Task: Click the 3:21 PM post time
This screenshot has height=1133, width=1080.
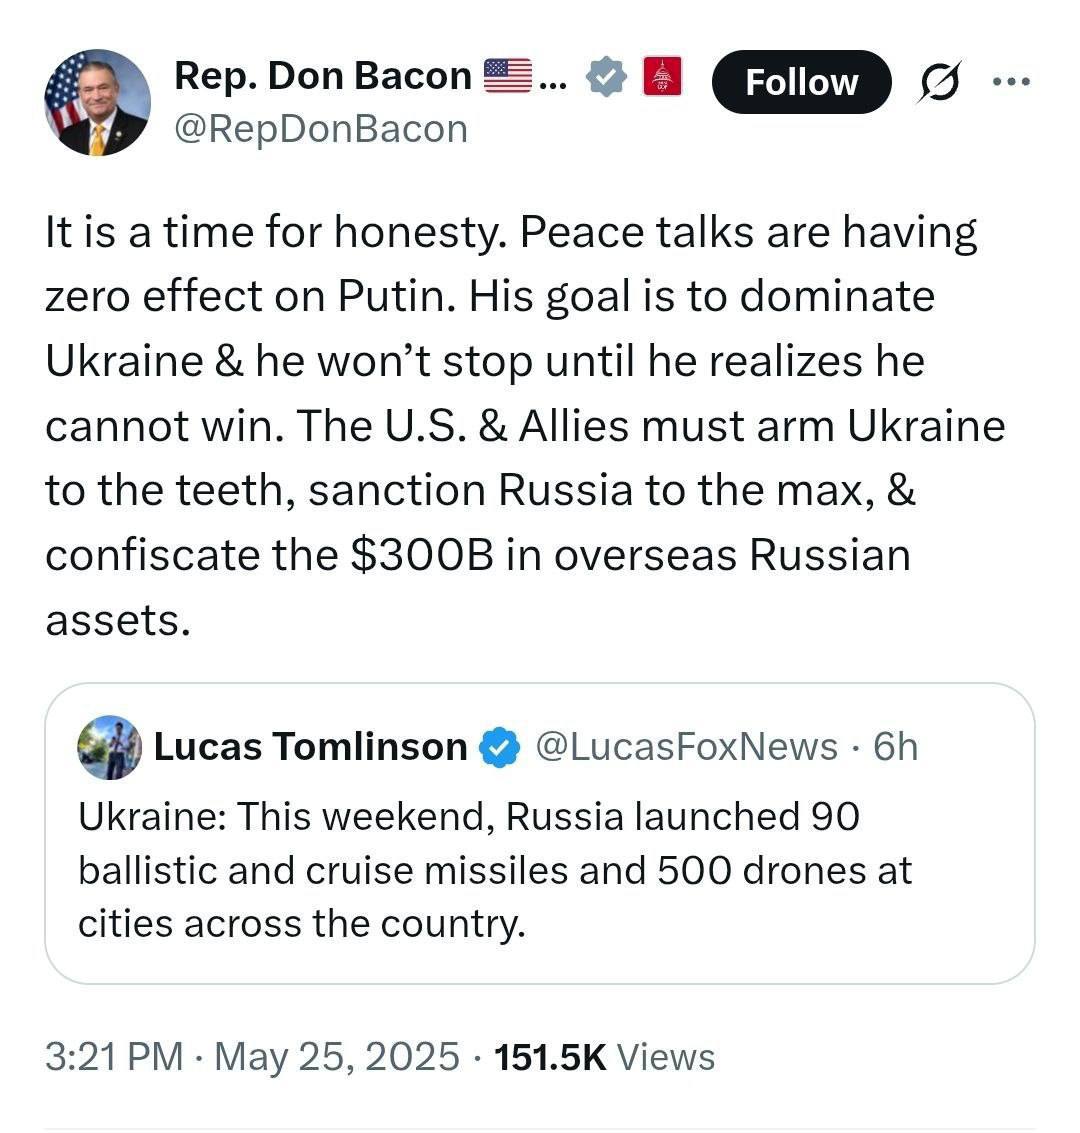Action: point(114,1056)
